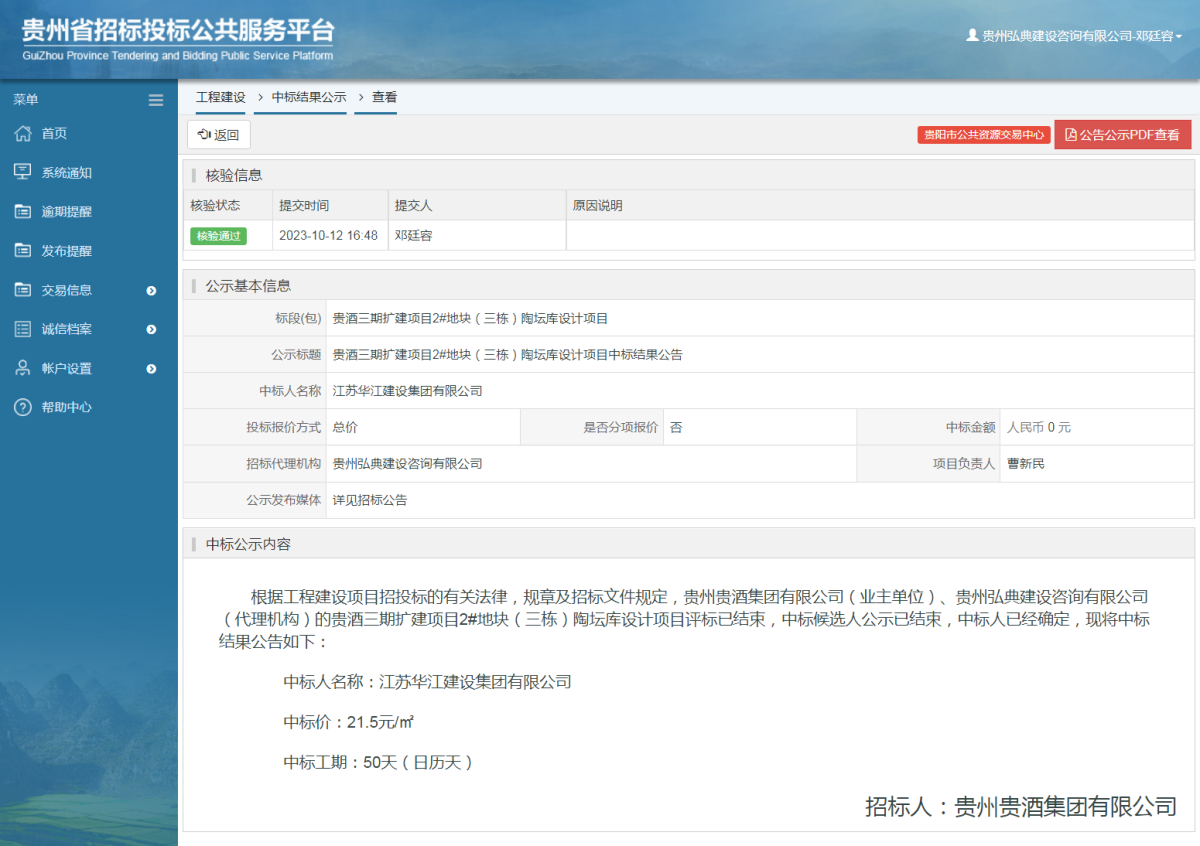
Task: Click the 中标结果公示 breadcrumb
Action: 309,97
